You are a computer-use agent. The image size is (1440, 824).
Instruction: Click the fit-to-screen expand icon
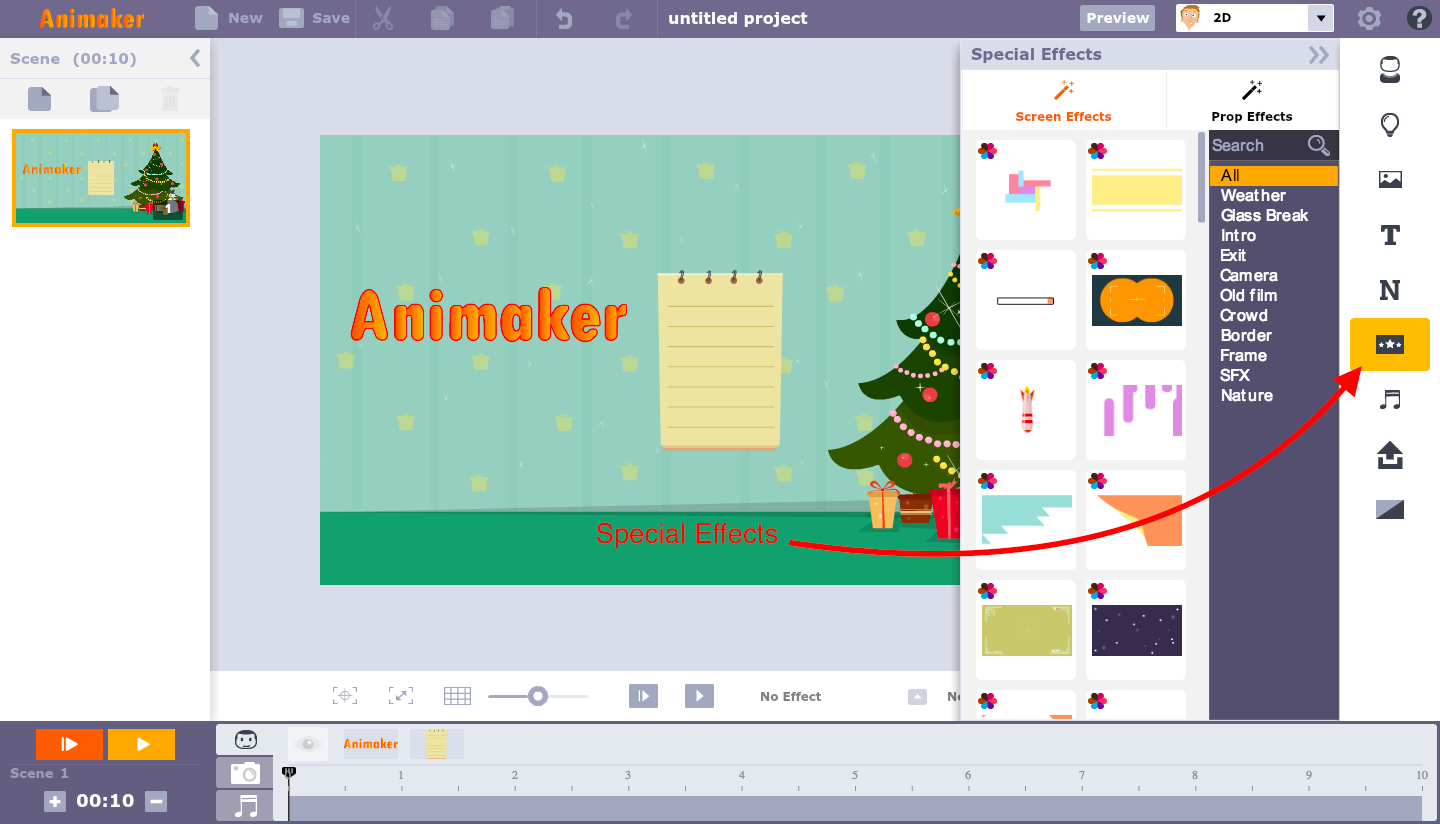tap(400, 696)
